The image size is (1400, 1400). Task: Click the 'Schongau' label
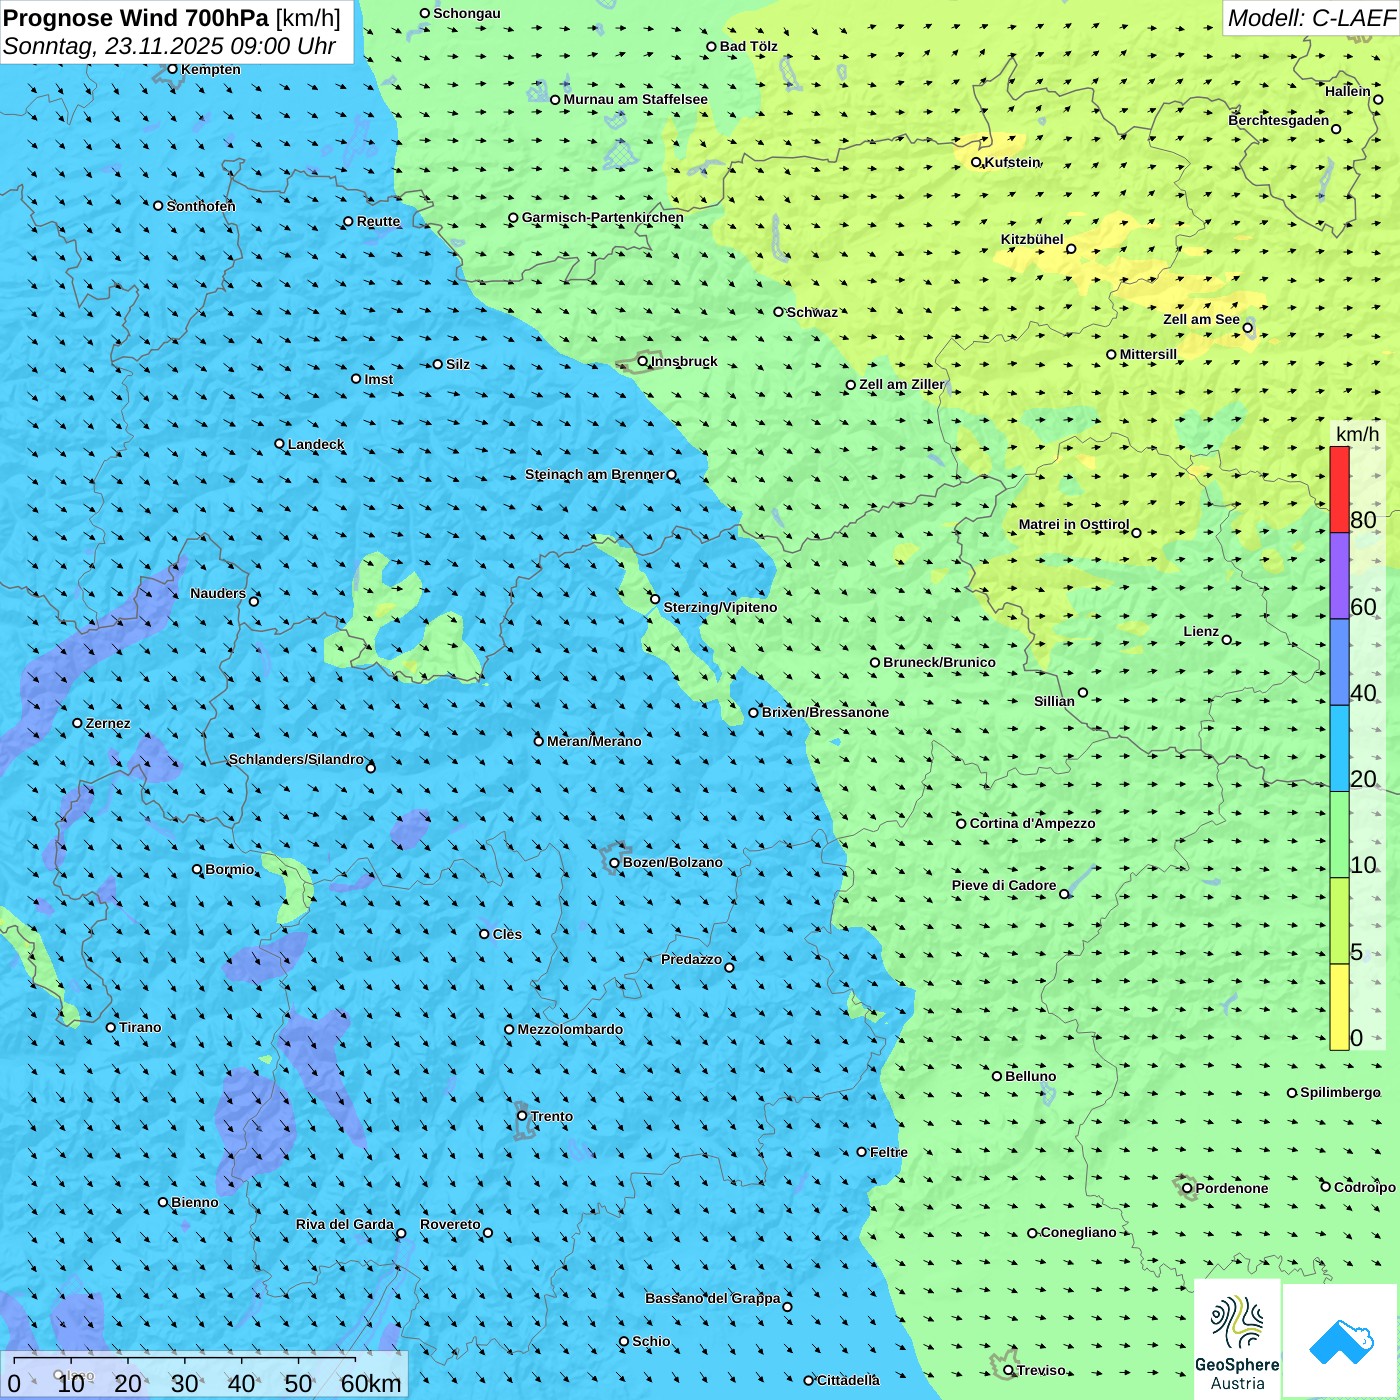466,13
